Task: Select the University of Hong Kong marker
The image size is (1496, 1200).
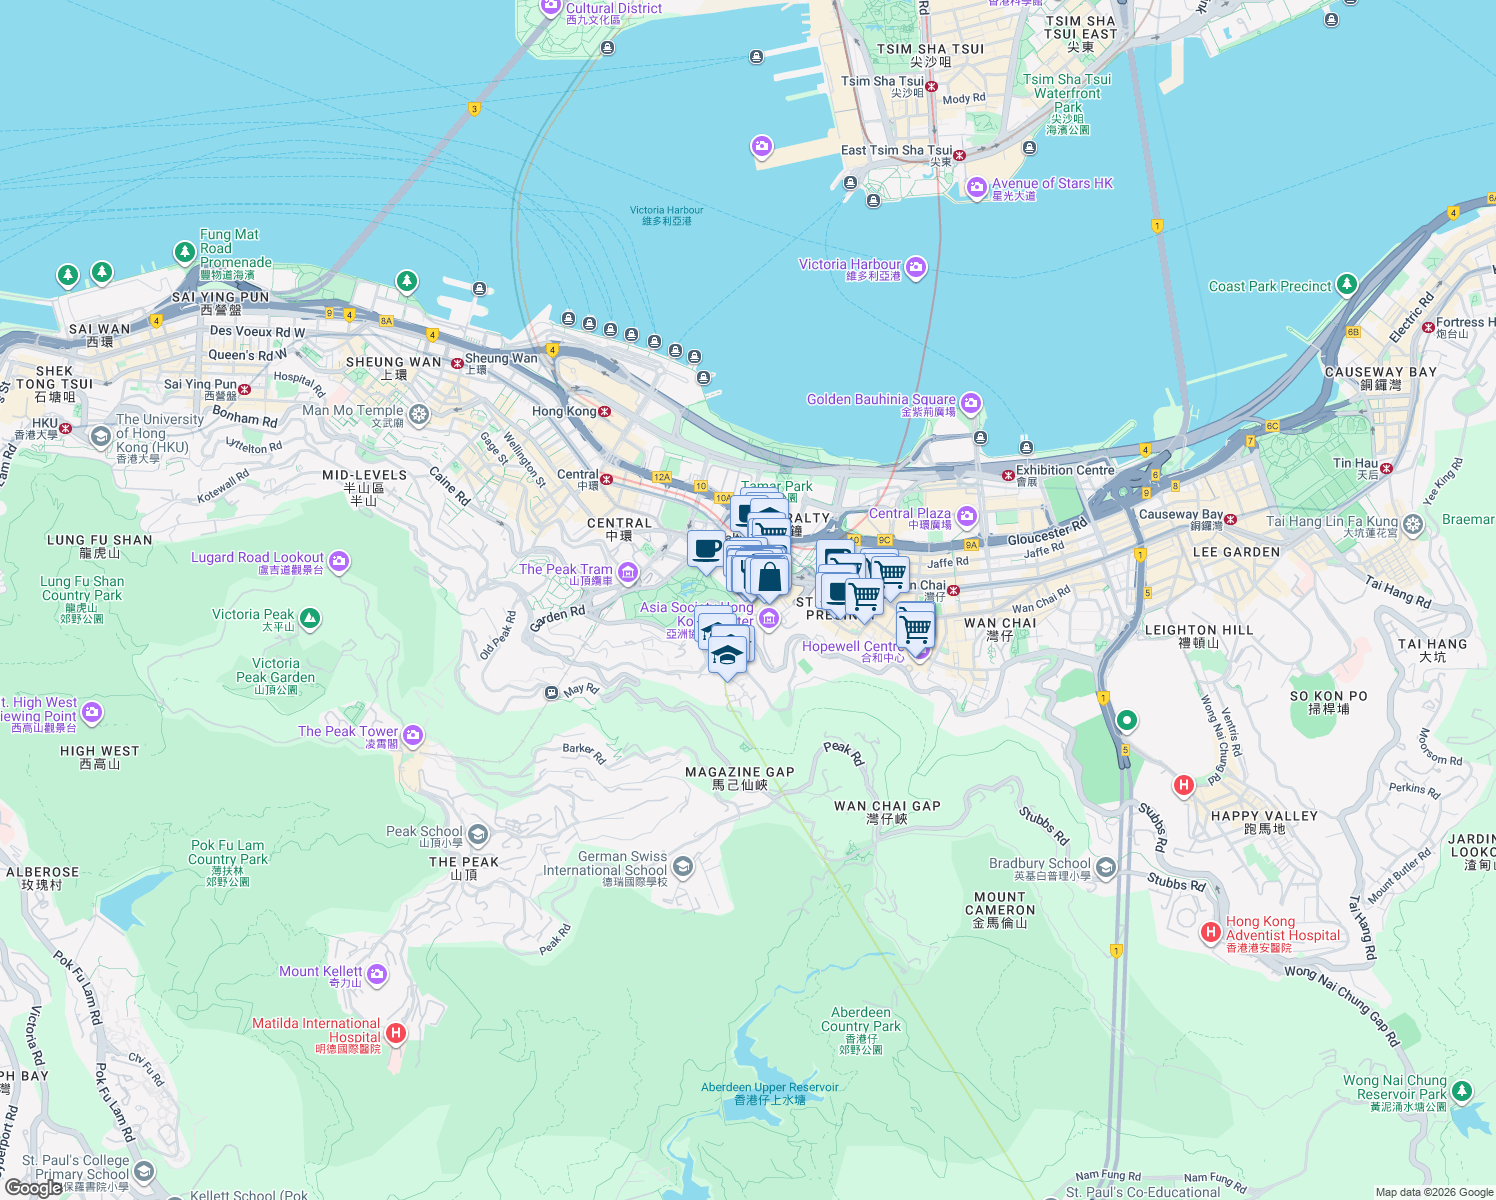Action: tap(101, 436)
